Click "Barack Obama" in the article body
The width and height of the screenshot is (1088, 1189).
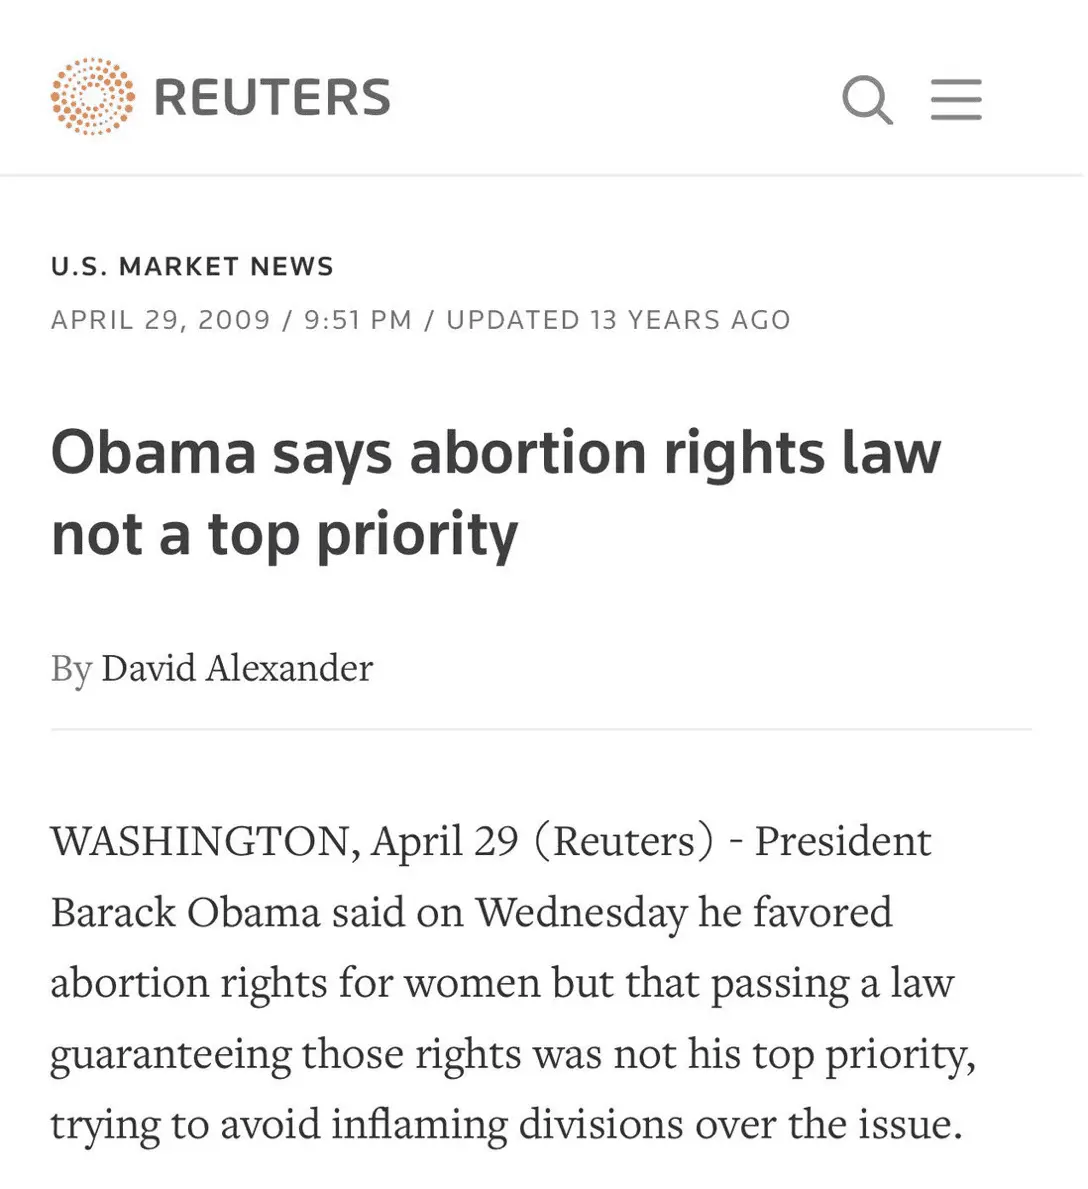coord(185,912)
